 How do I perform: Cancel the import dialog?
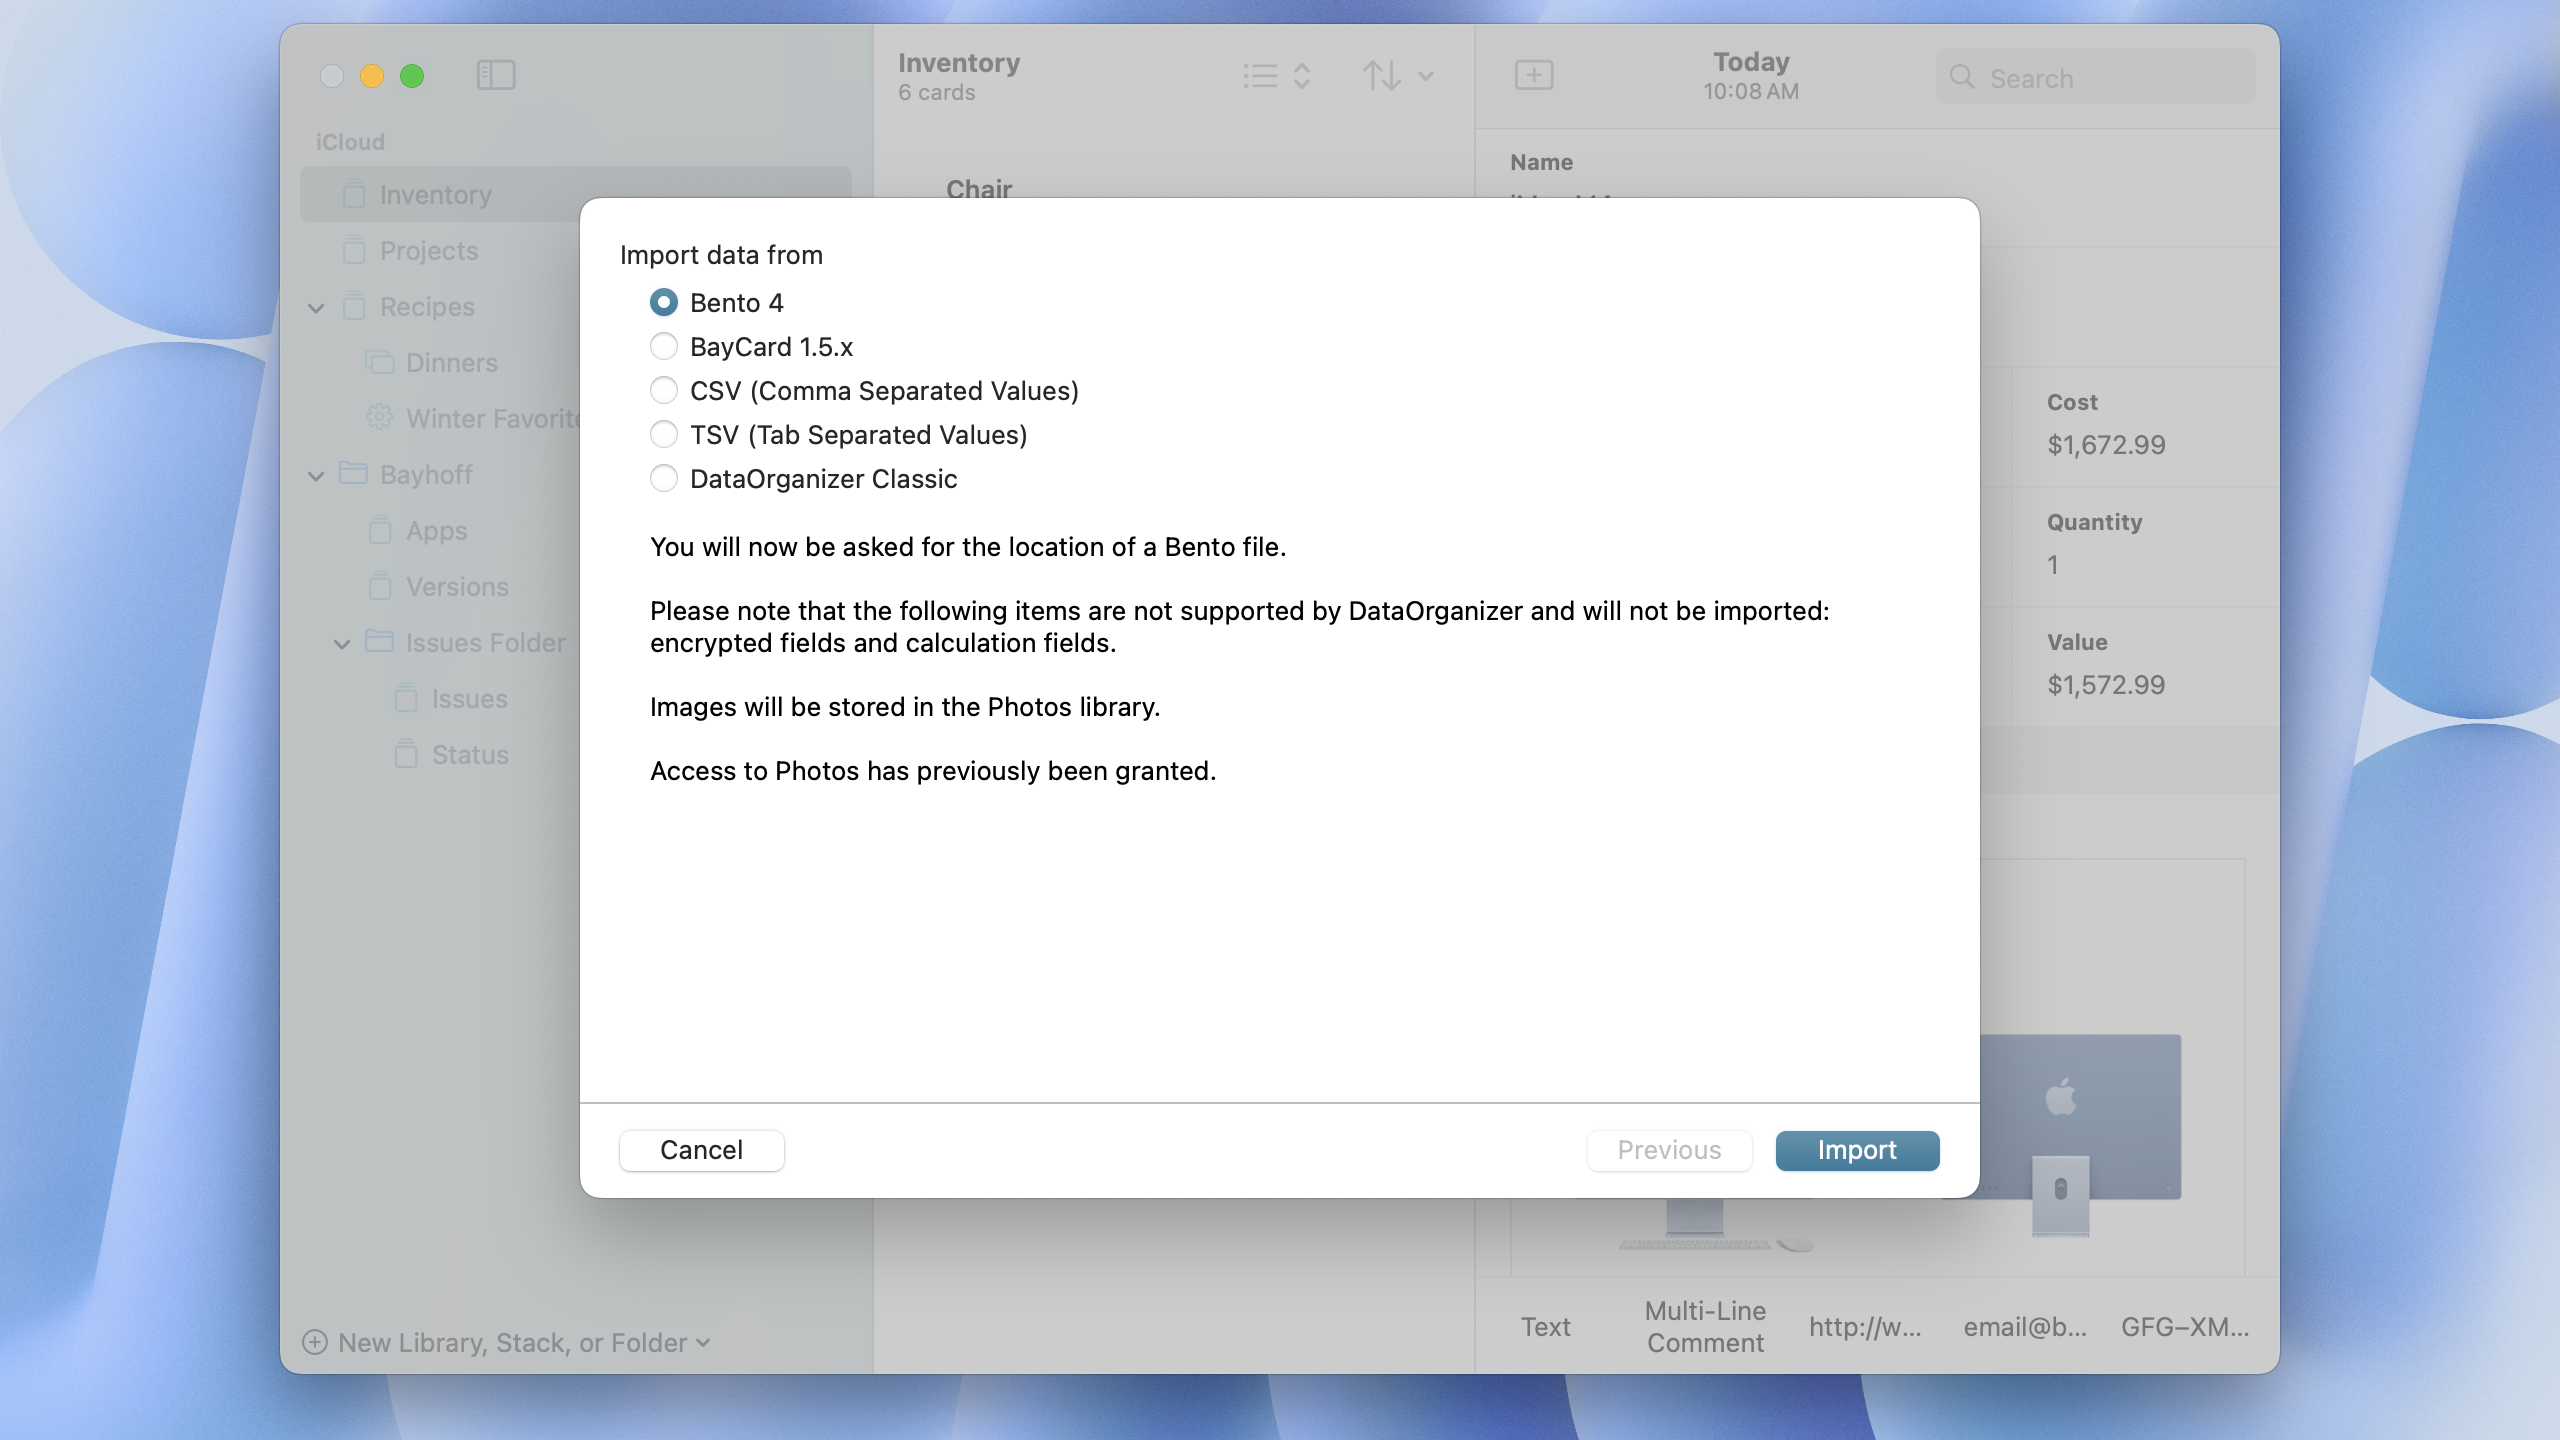[701, 1150]
